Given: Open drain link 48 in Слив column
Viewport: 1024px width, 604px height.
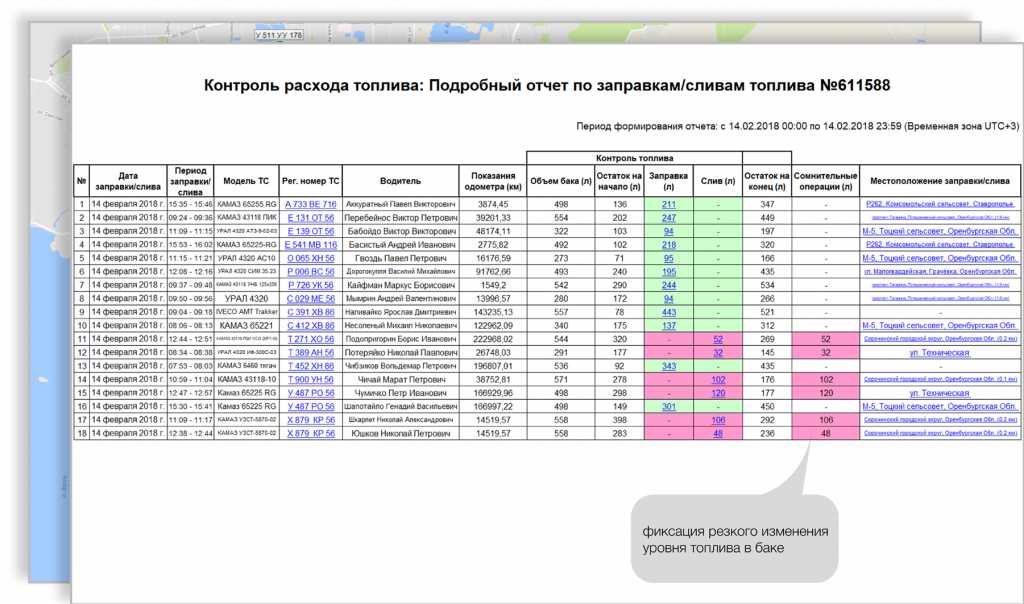Looking at the screenshot, I should click(718, 434).
